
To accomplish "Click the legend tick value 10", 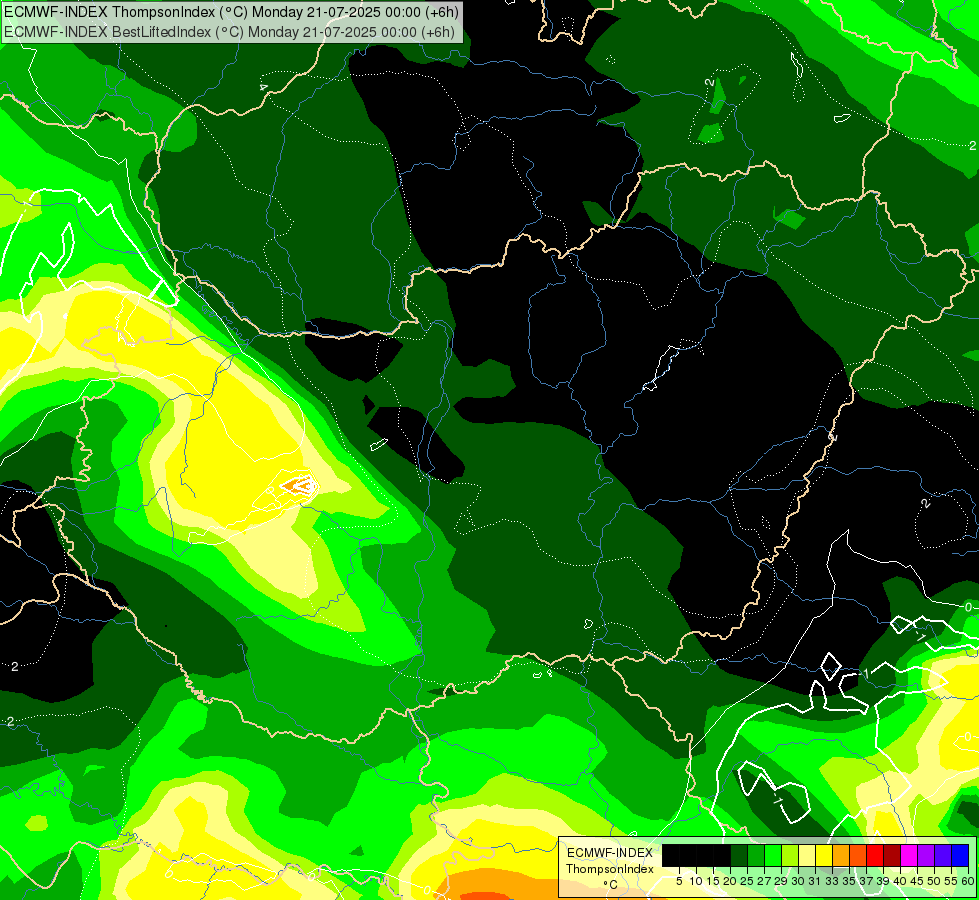I will click(696, 881).
